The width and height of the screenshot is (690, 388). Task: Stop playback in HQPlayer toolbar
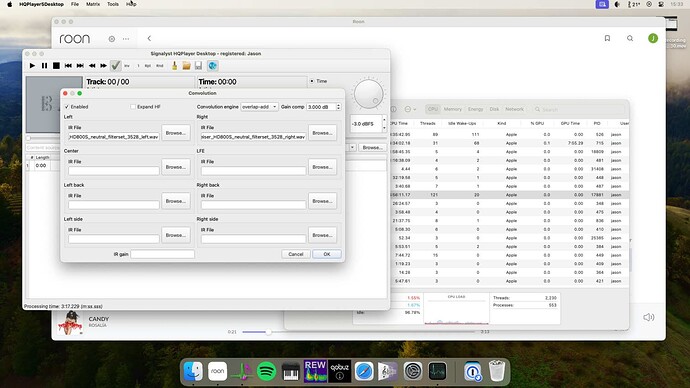point(56,66)
